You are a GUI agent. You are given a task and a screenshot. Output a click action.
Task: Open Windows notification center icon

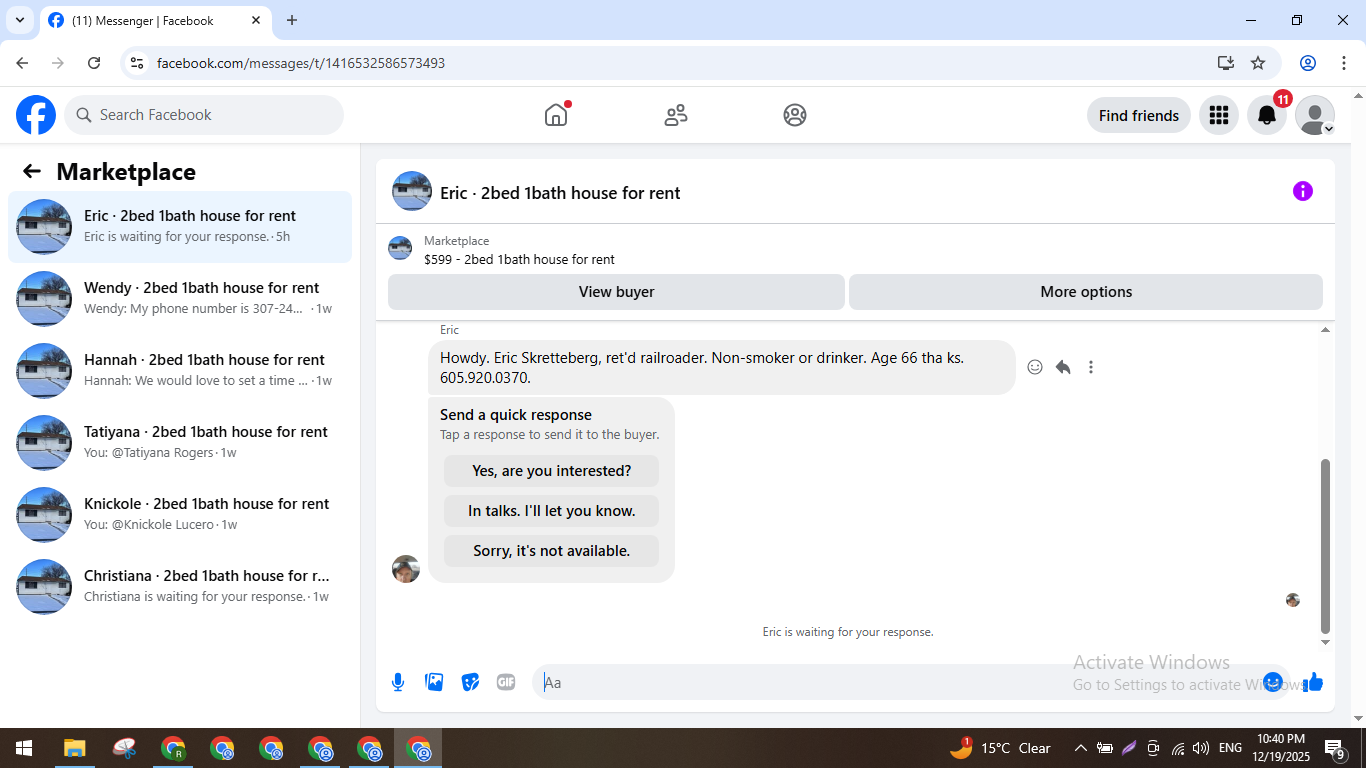[x=1334, y=748]
